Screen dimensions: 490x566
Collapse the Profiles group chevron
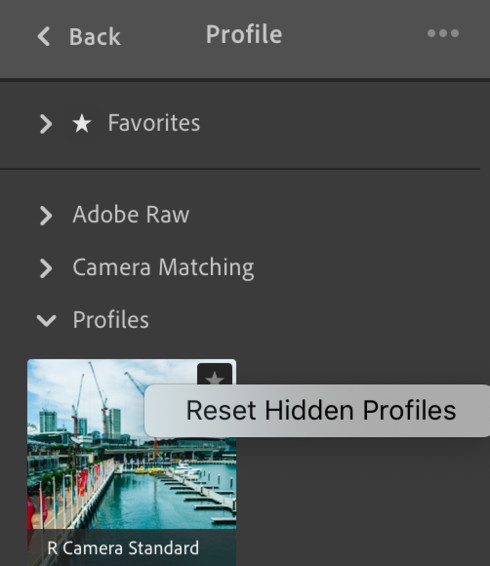[47, 321]
